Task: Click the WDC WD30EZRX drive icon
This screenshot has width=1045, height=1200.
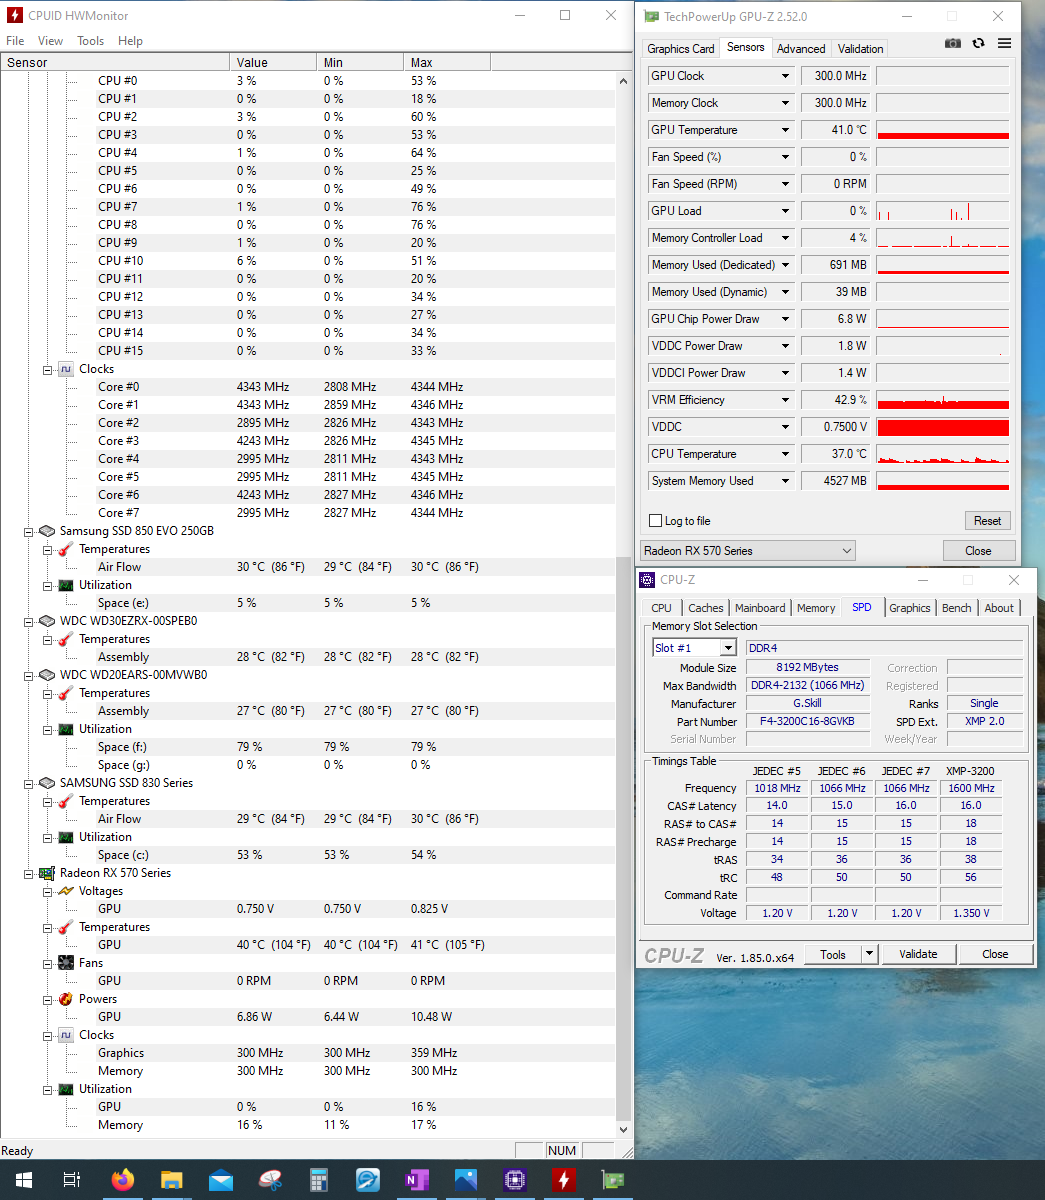Action: click(x=46, y=621)
